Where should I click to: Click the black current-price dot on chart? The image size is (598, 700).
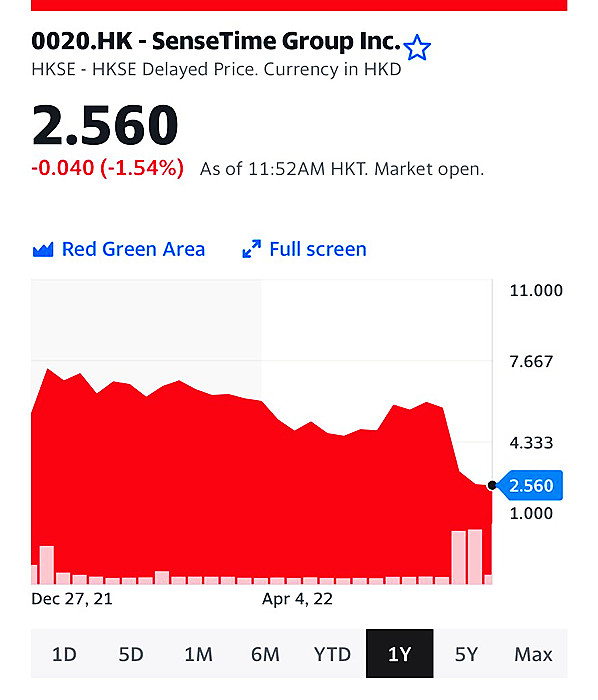(x=492, y=485)
